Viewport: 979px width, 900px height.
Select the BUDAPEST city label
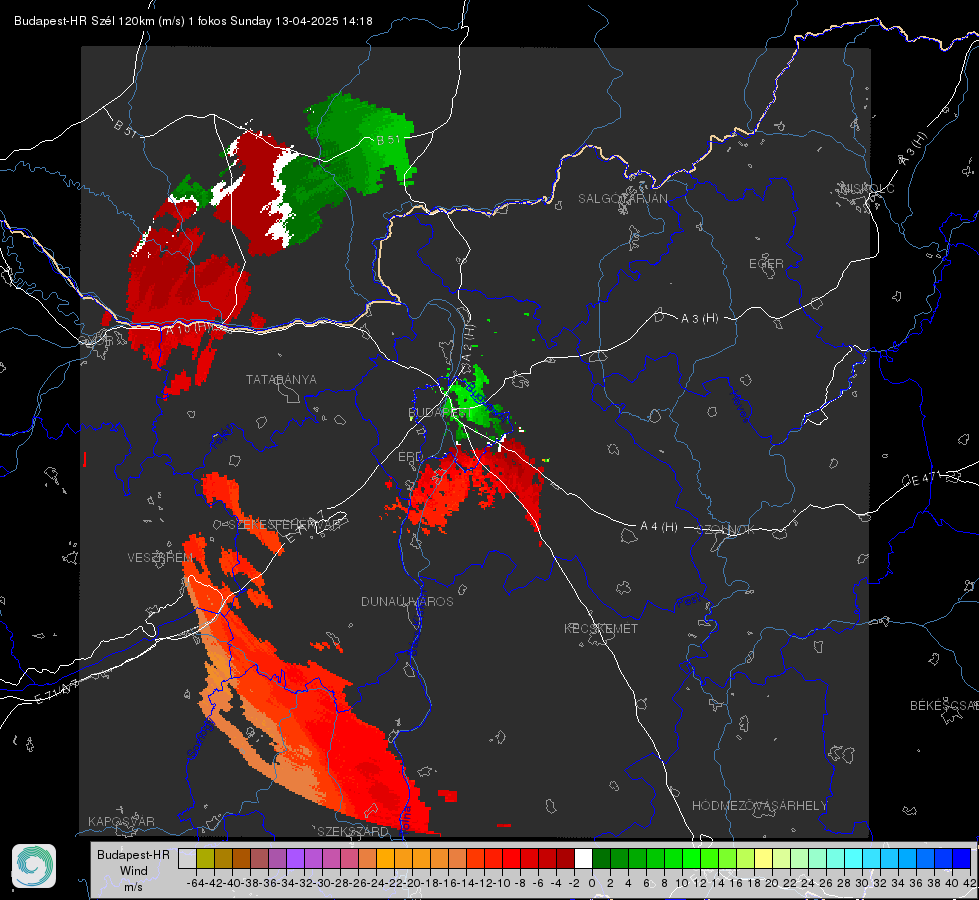pyautogui.click(x=439, y=413)
